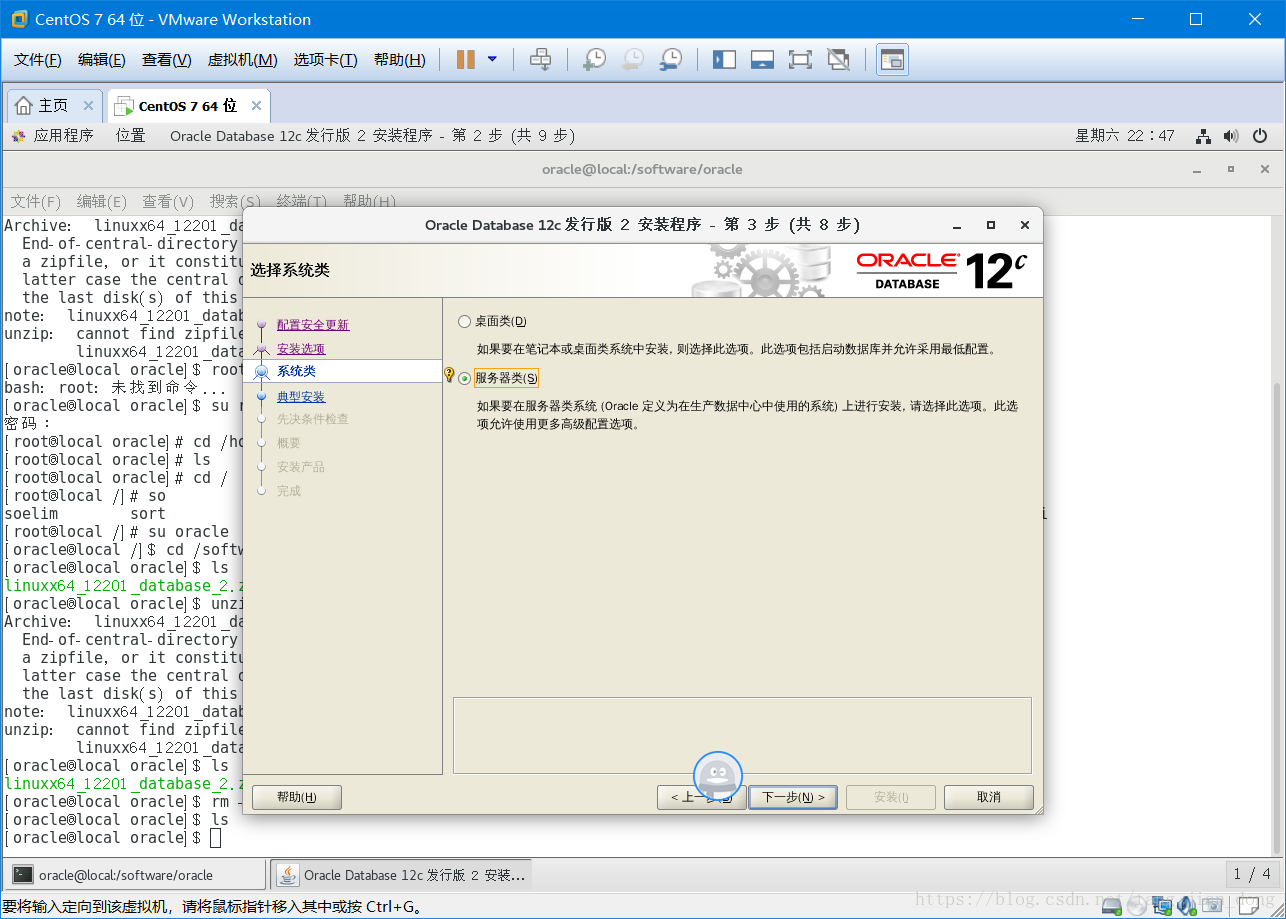The height and width of the screenshot is (919, 1286).
Task: Open the 选项卡(T) menu
Action: pyautogui.click(x=325, y=60)
